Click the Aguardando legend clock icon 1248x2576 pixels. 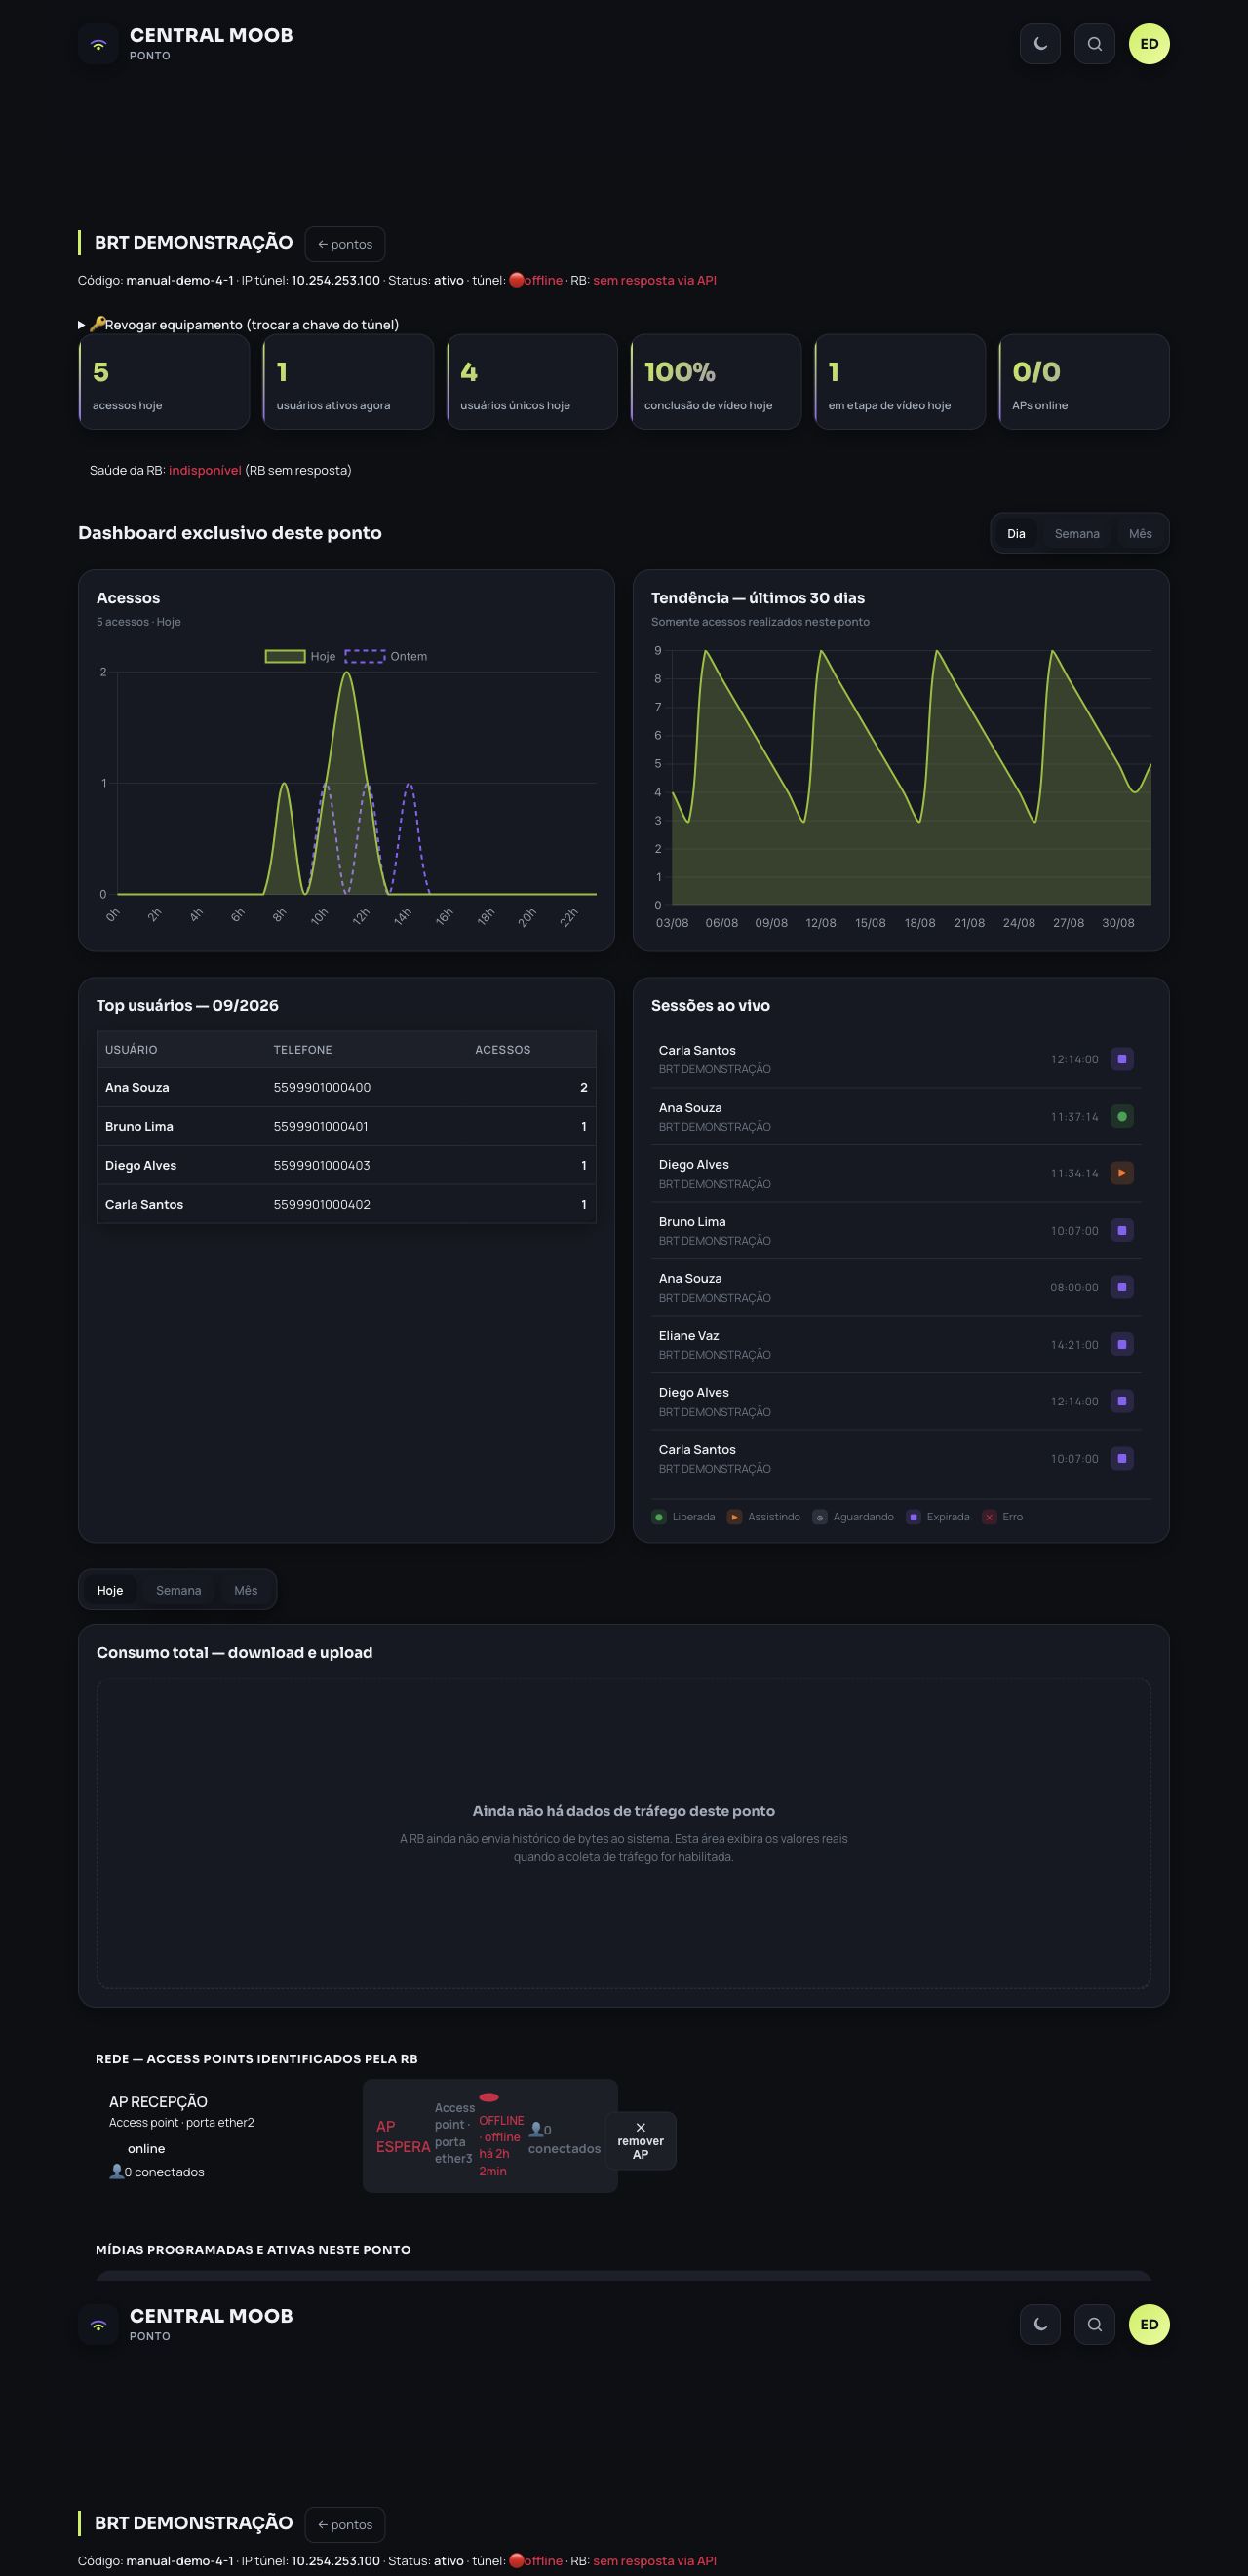click(x=820, y=1517)
